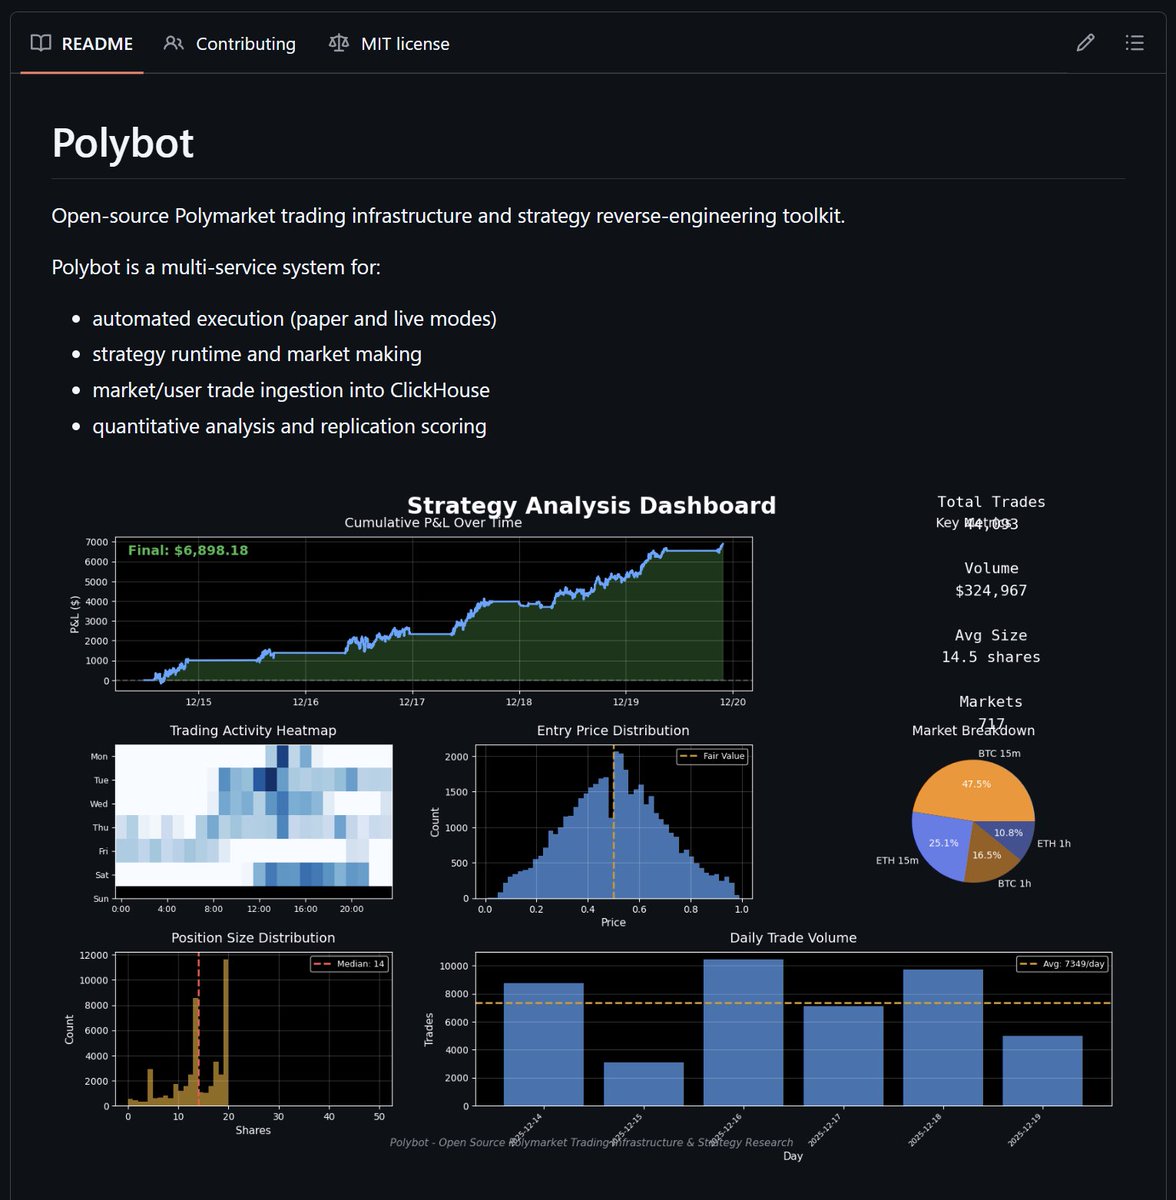Click the Daily Trade Volume title

click(793, 938)
